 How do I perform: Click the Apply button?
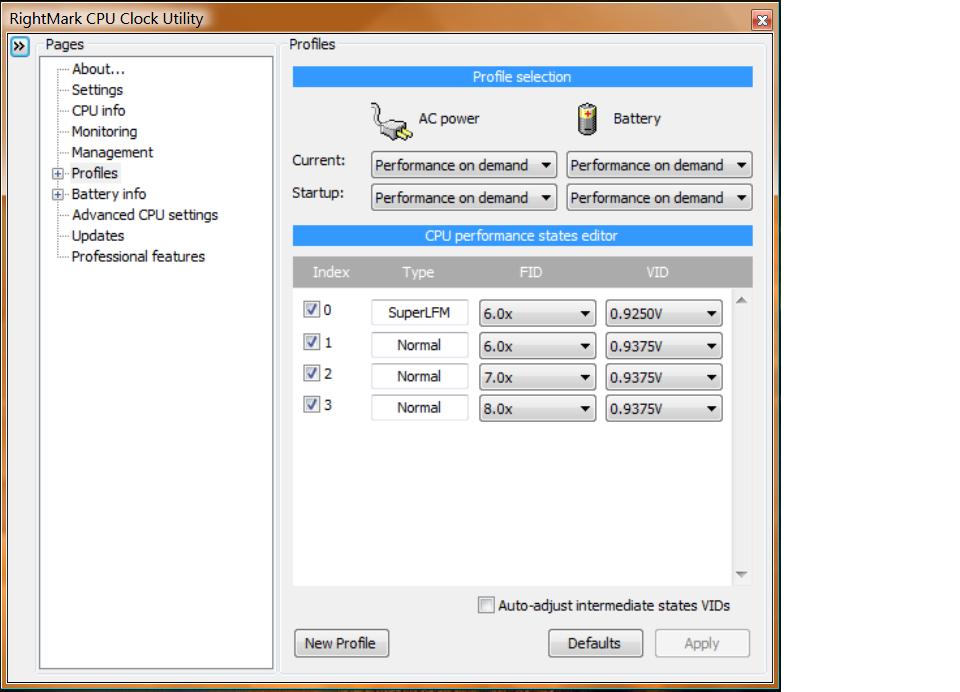(702, 643)
